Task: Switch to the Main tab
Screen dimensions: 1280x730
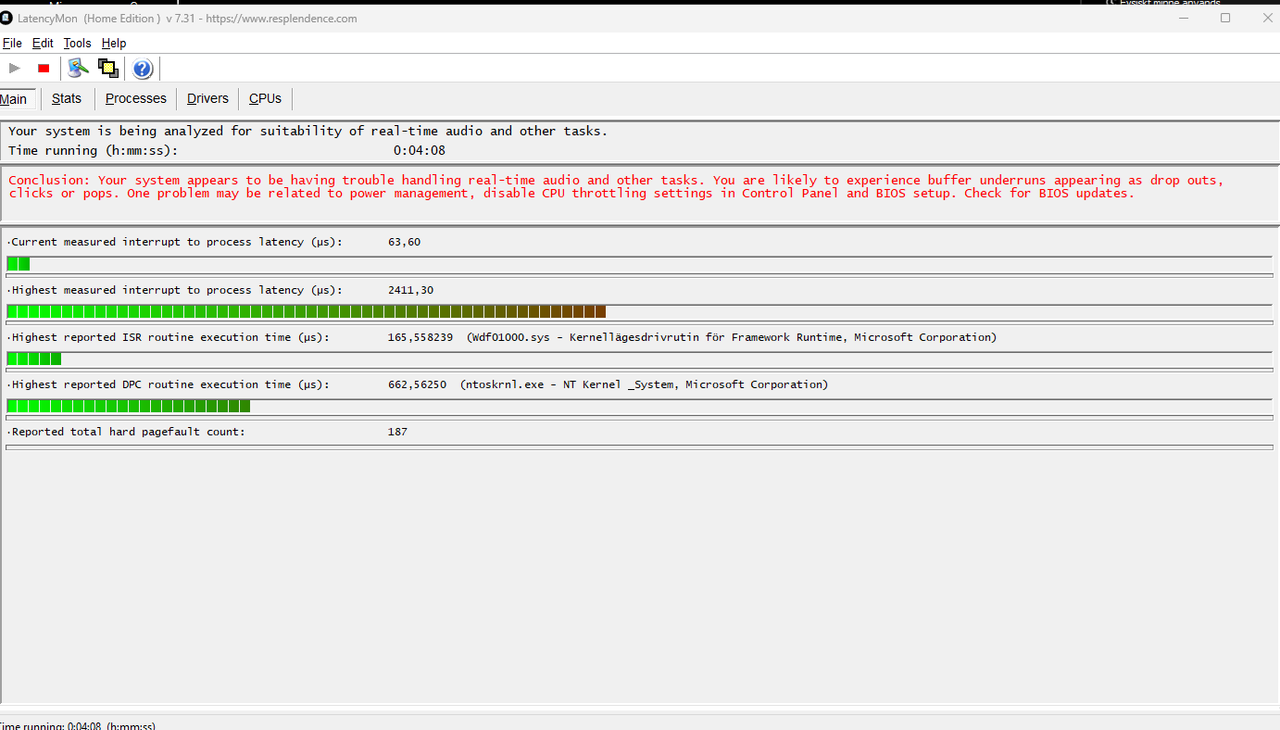Action: tap(15, 99)
